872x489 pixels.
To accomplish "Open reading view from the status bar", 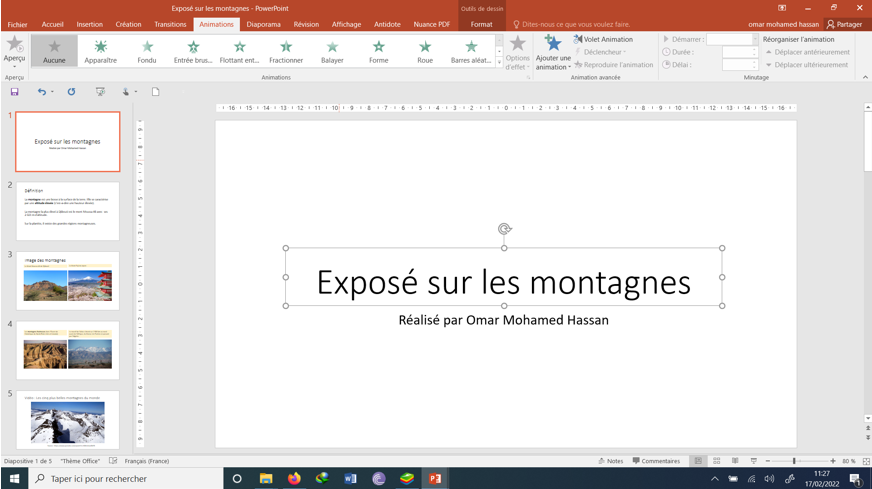I will coord(735,461).
